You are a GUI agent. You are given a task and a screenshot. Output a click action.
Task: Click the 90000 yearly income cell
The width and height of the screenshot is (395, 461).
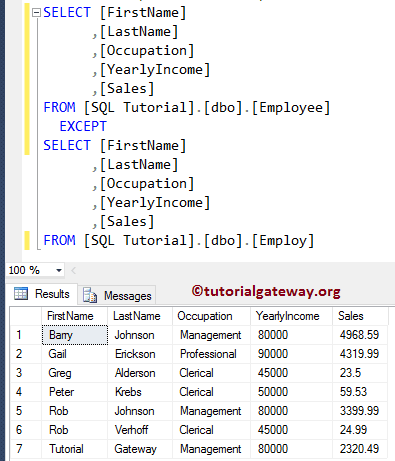point(291,354)
